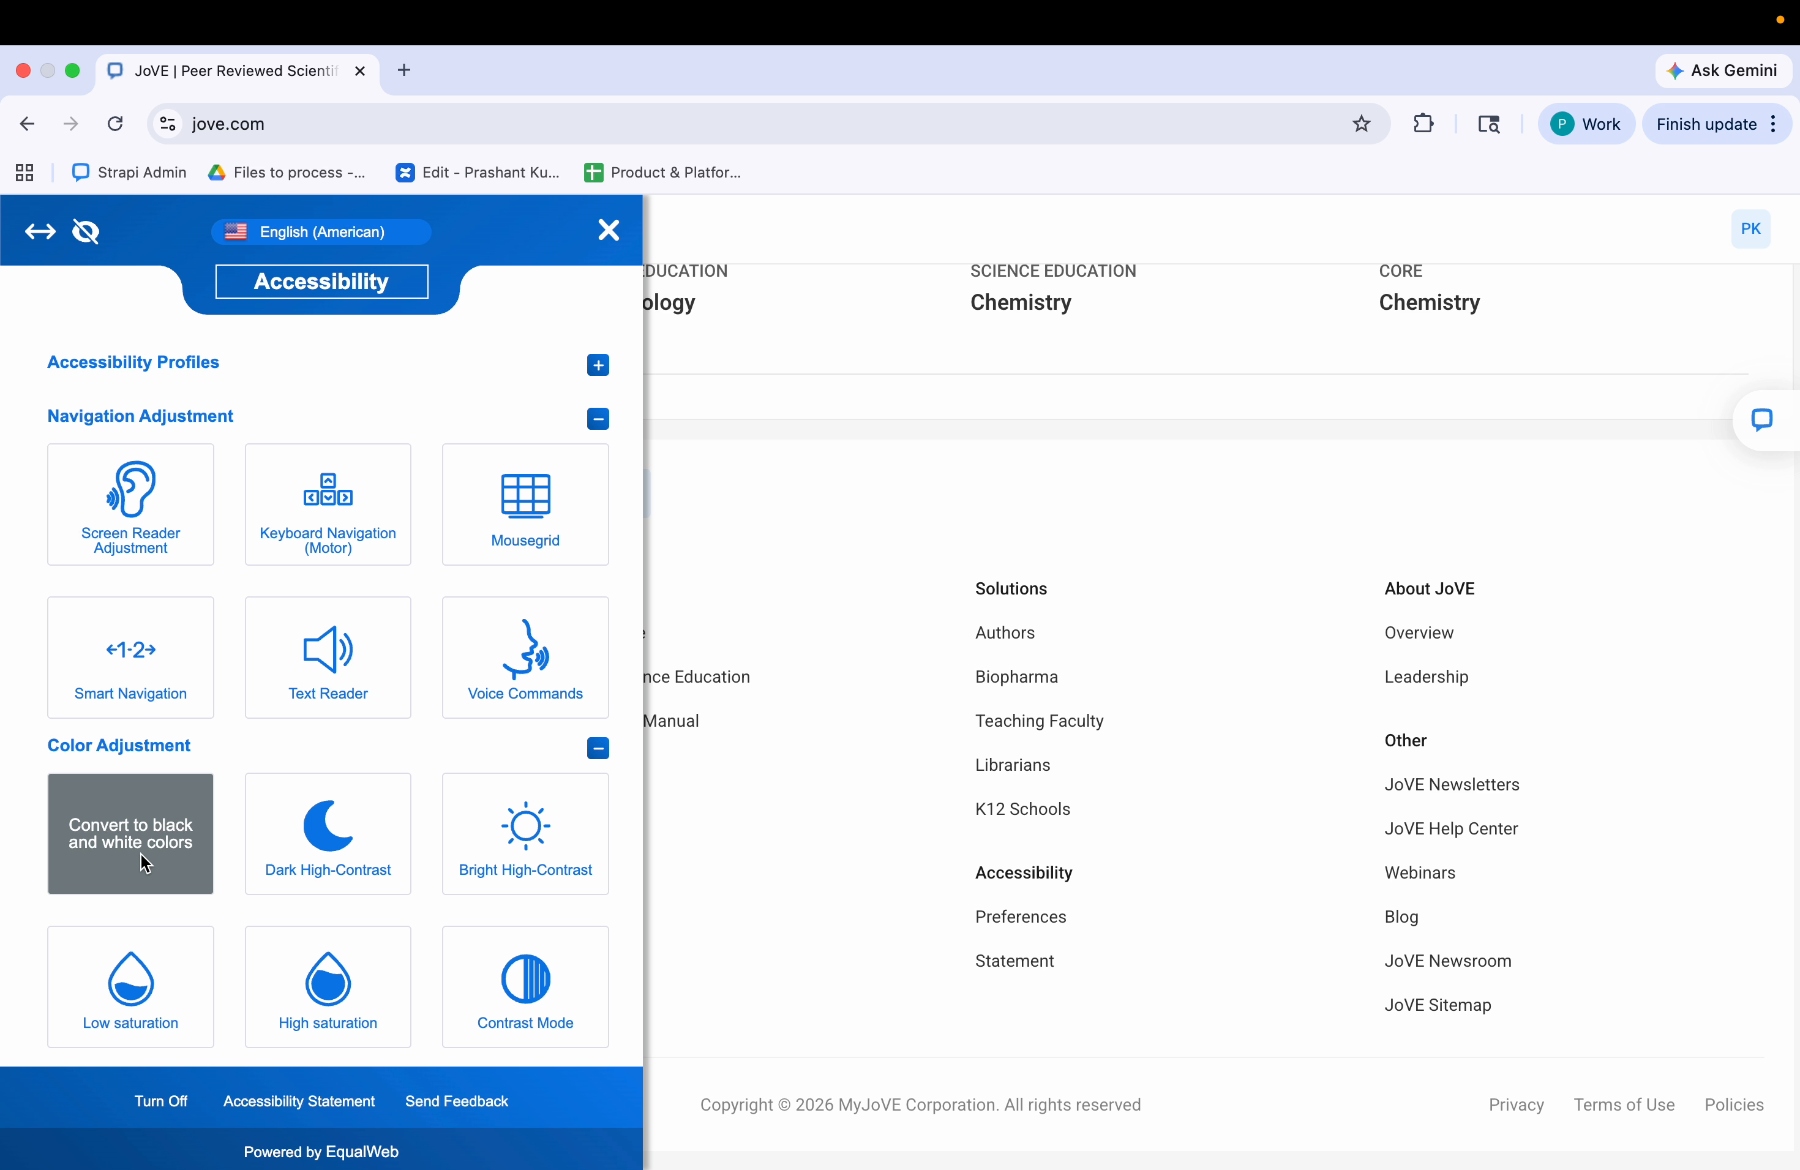1800x1170 pixels.
Task: Open JoVE Help Center link
Action: tap(1451, 829)
